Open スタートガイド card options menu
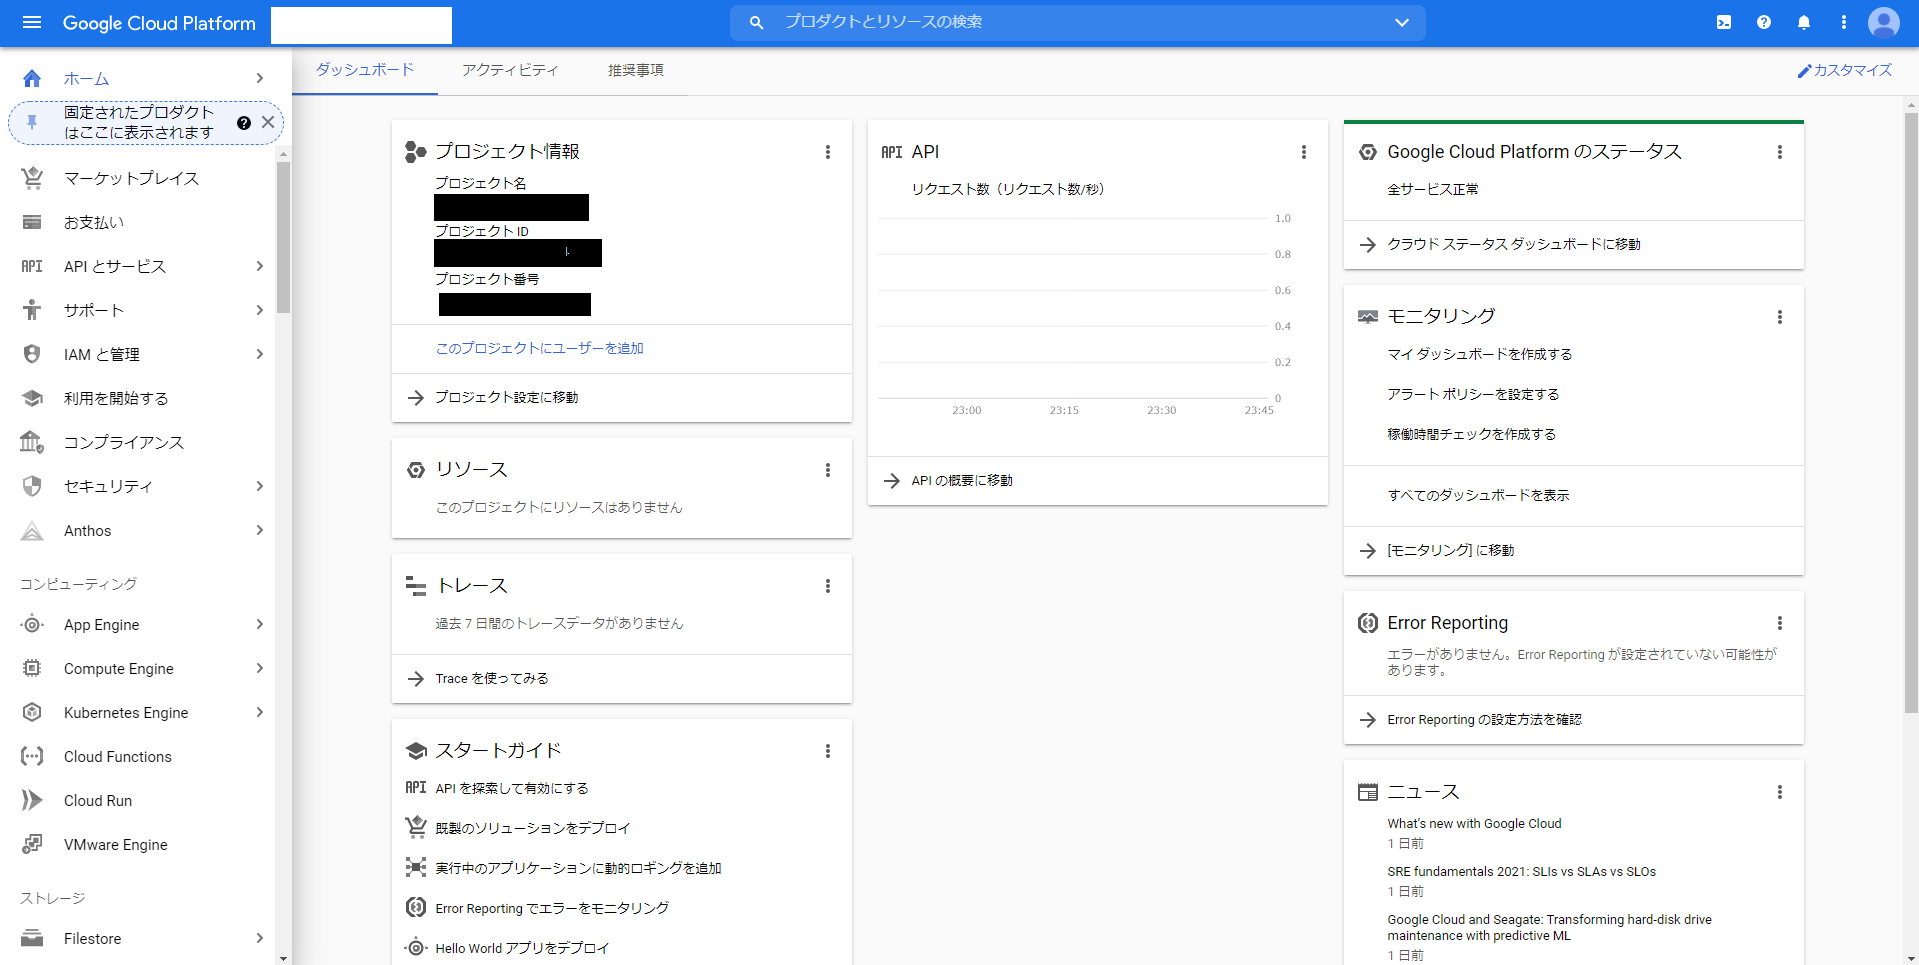This screenshot has height=965, width=1919. pyautogui.click(x=828, y=751)
